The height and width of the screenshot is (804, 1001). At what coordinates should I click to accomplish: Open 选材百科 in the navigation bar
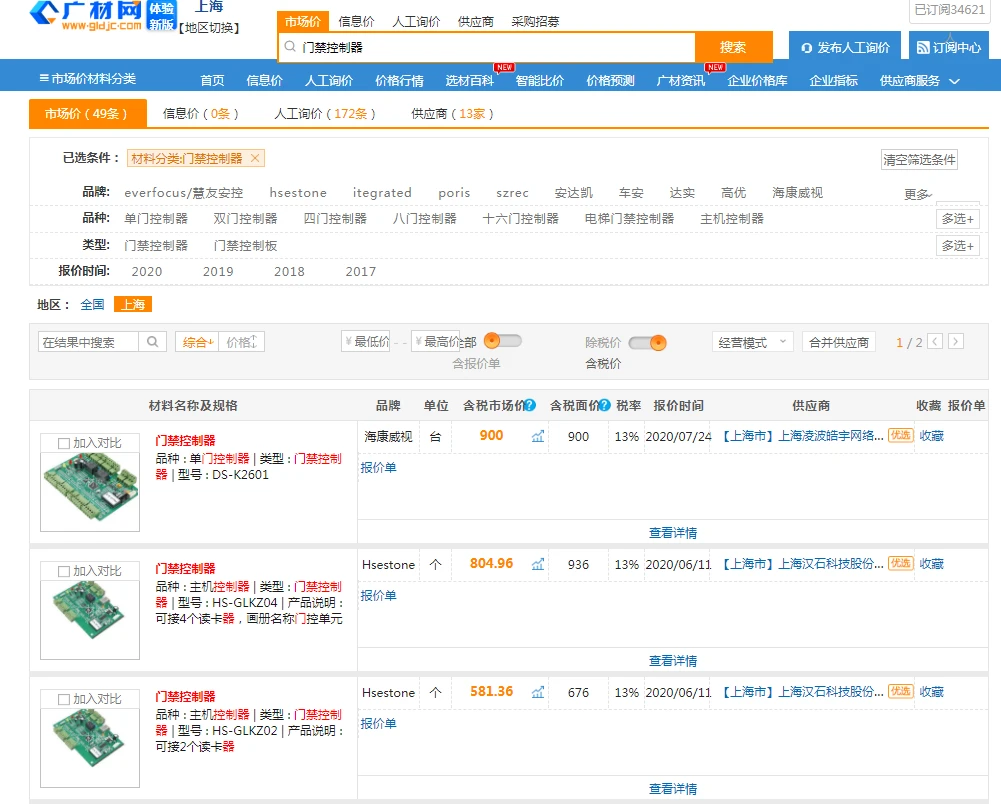470,81
